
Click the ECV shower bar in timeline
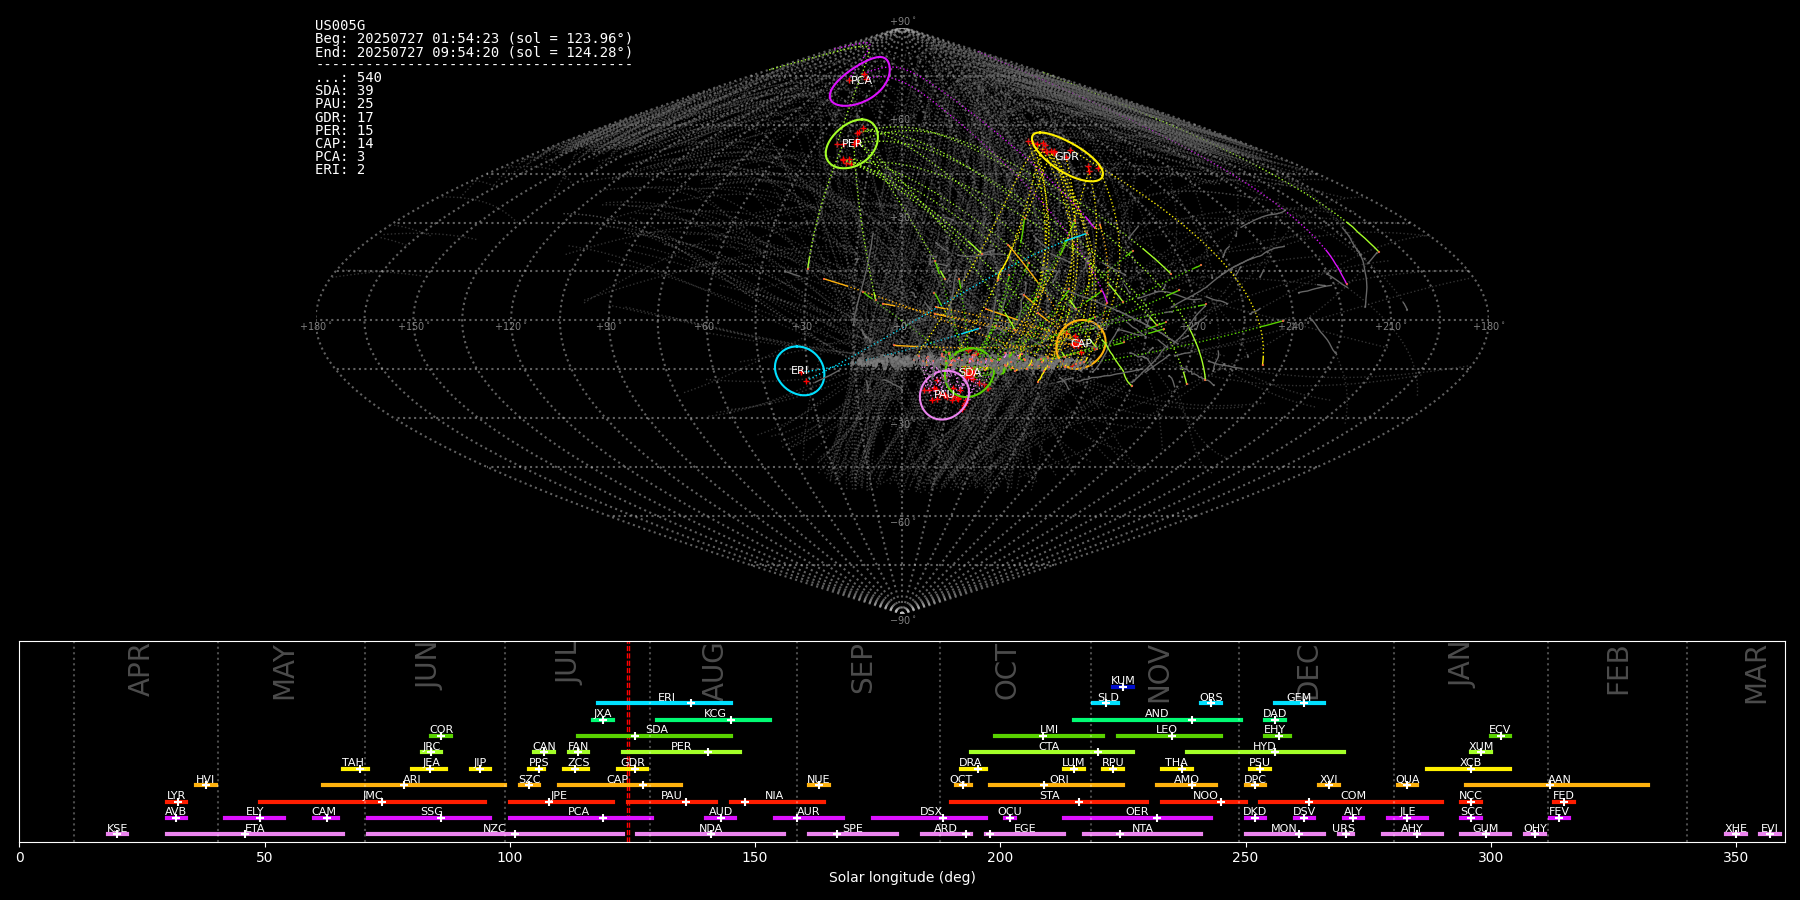pos(1500,736)
